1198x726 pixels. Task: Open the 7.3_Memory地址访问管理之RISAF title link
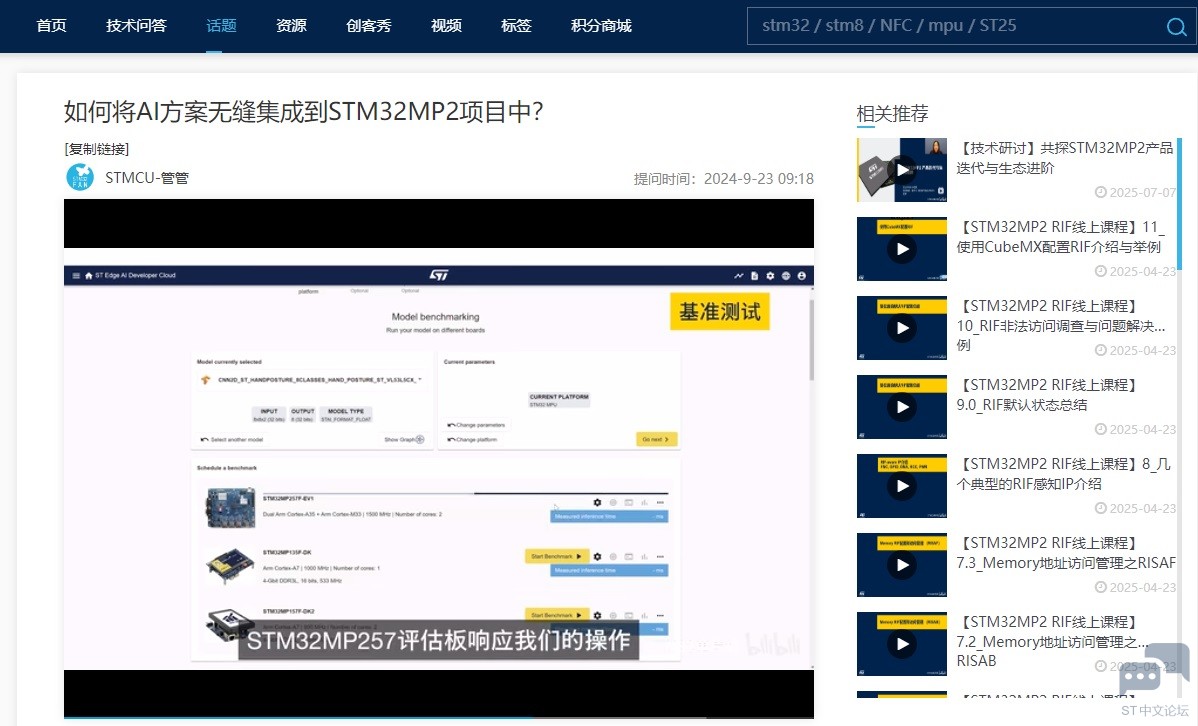[1066, 553]
